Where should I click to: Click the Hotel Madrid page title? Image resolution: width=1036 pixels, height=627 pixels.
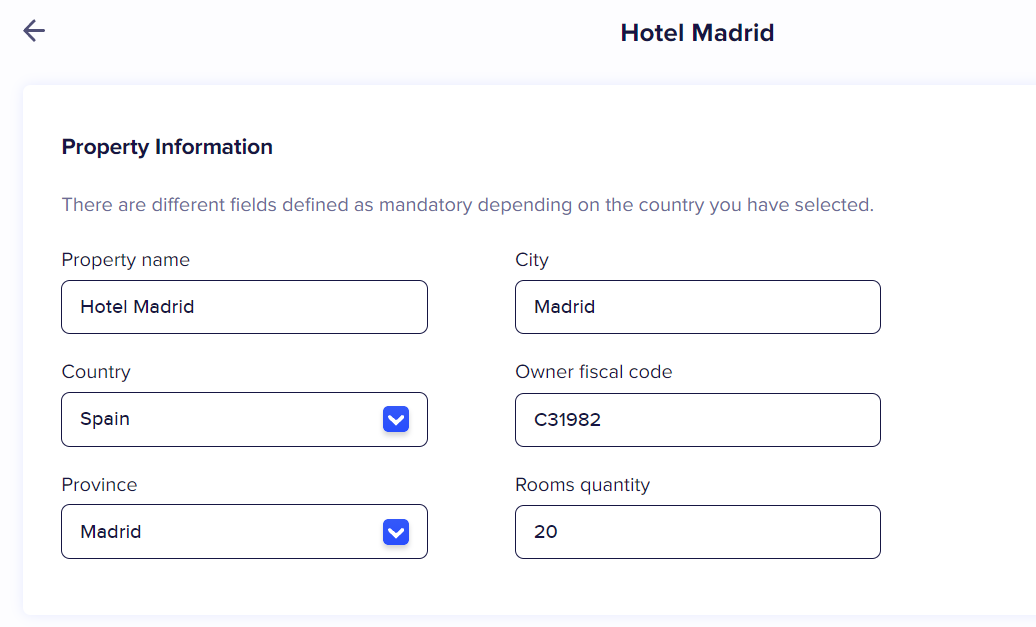click(697, 33)
